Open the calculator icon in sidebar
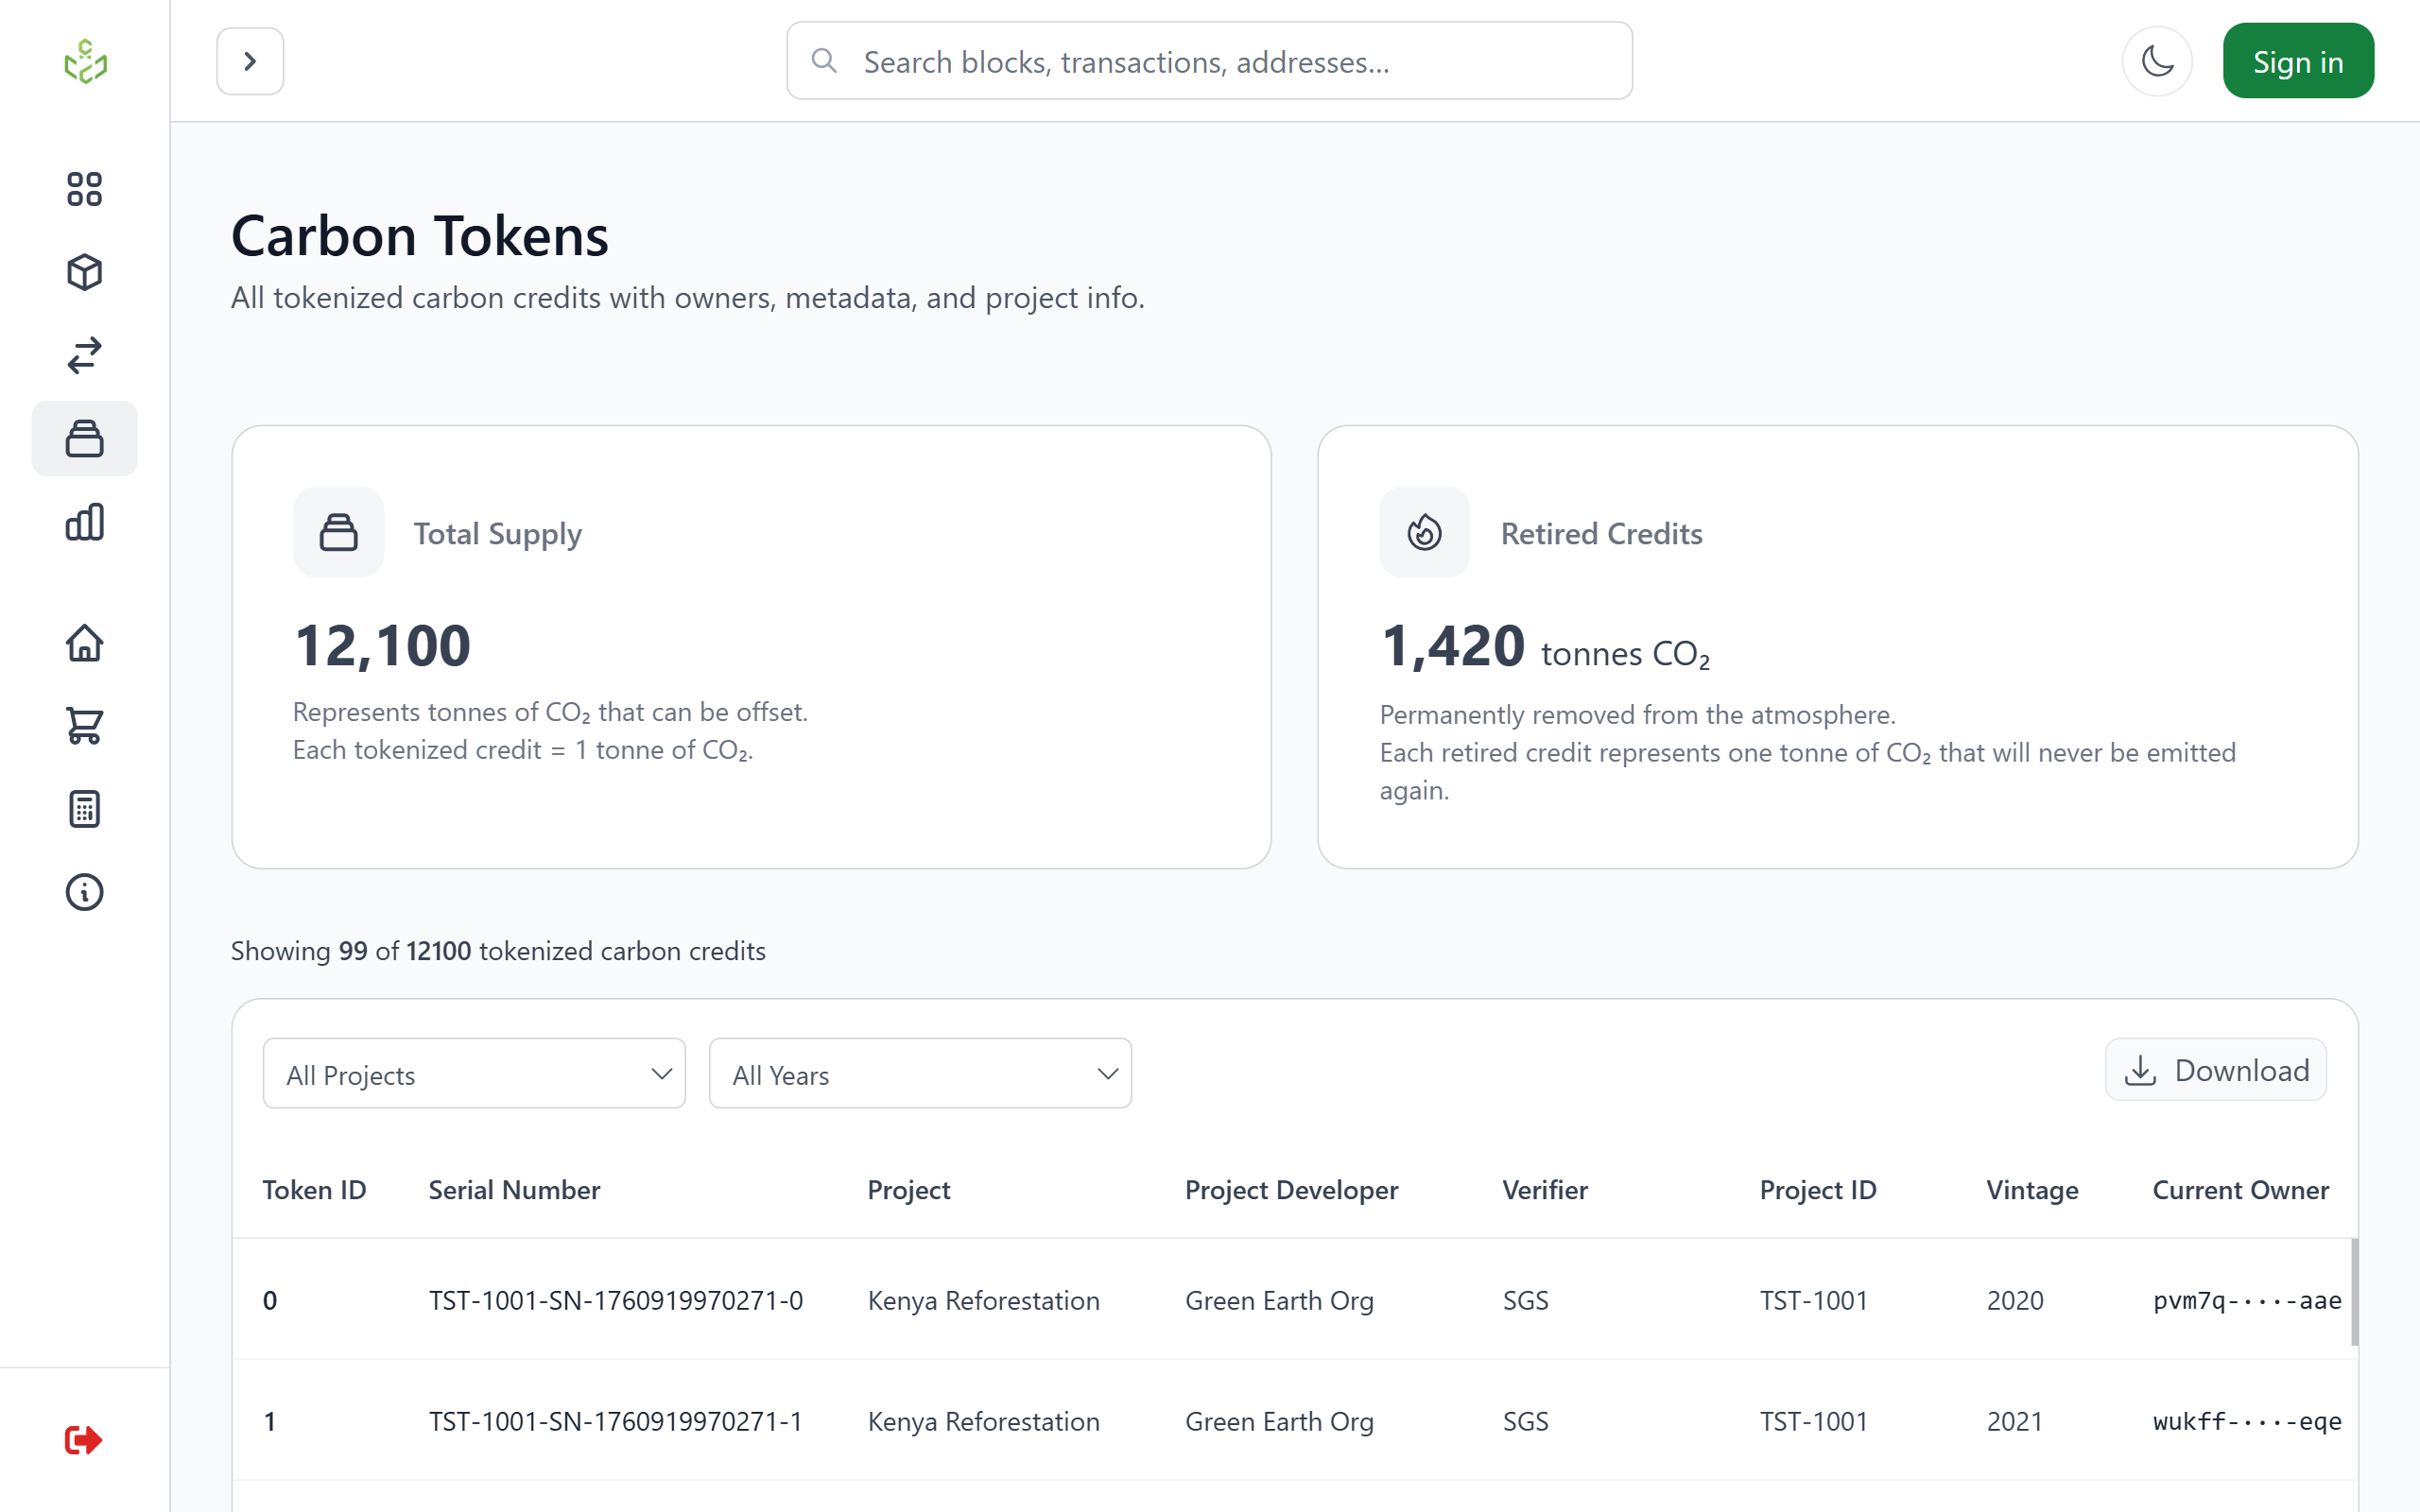Screen dimensions: 2420x1512 click(x=84, y=809)
